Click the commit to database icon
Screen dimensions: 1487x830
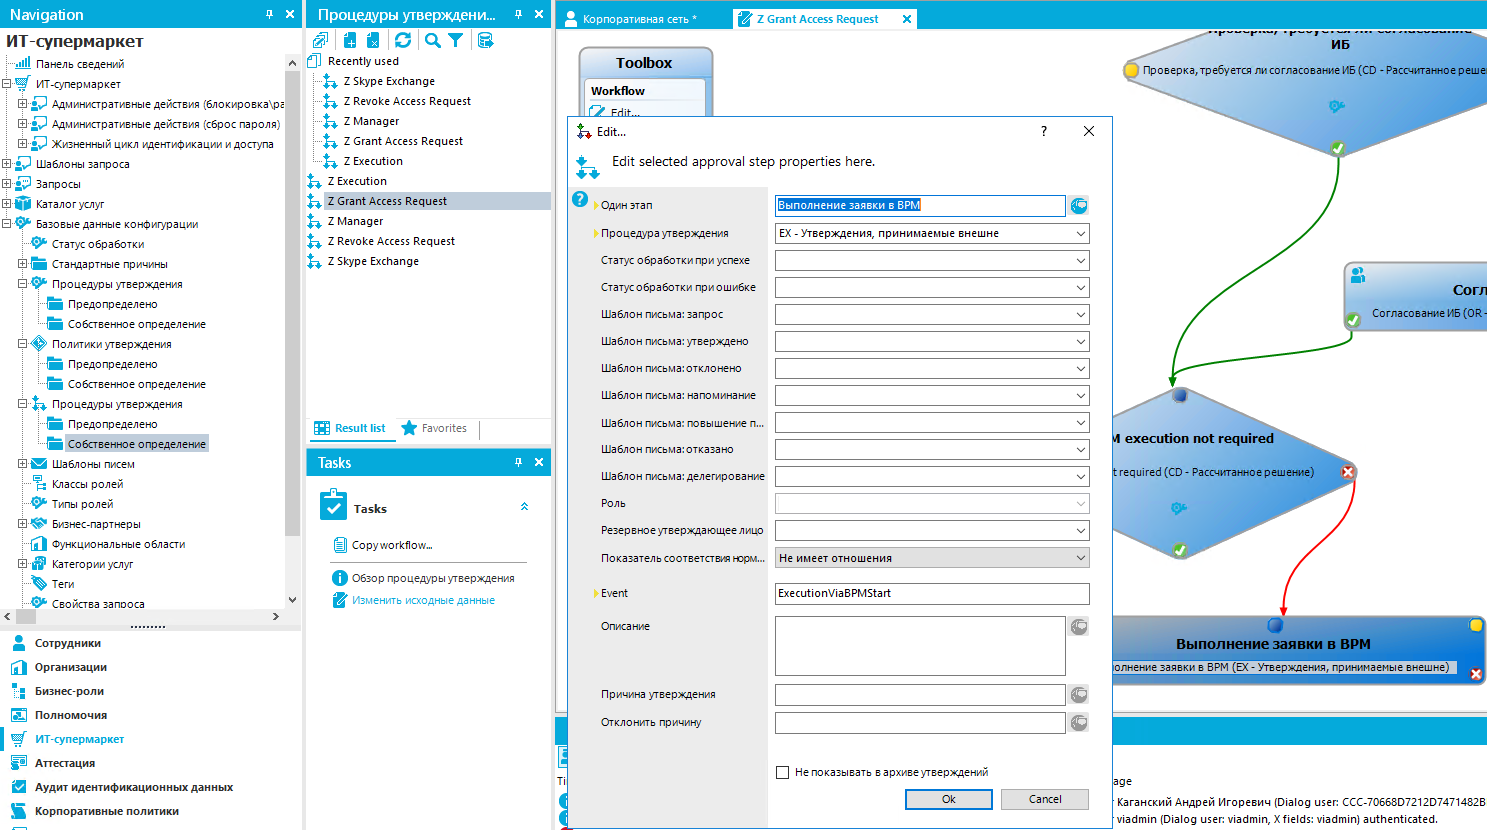tap(485, 40)
